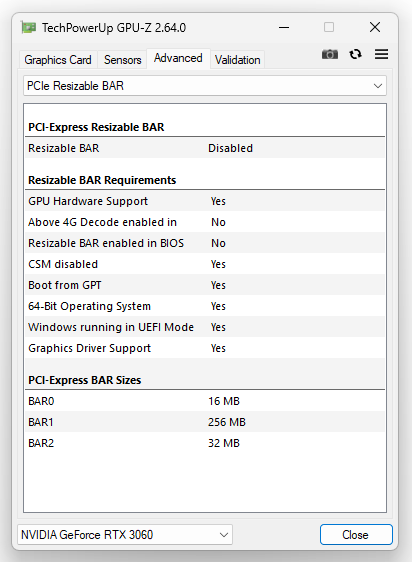Minimize the GPU-Z window
This screenshot has height=562, width=412.
click(x=284, y=28)
